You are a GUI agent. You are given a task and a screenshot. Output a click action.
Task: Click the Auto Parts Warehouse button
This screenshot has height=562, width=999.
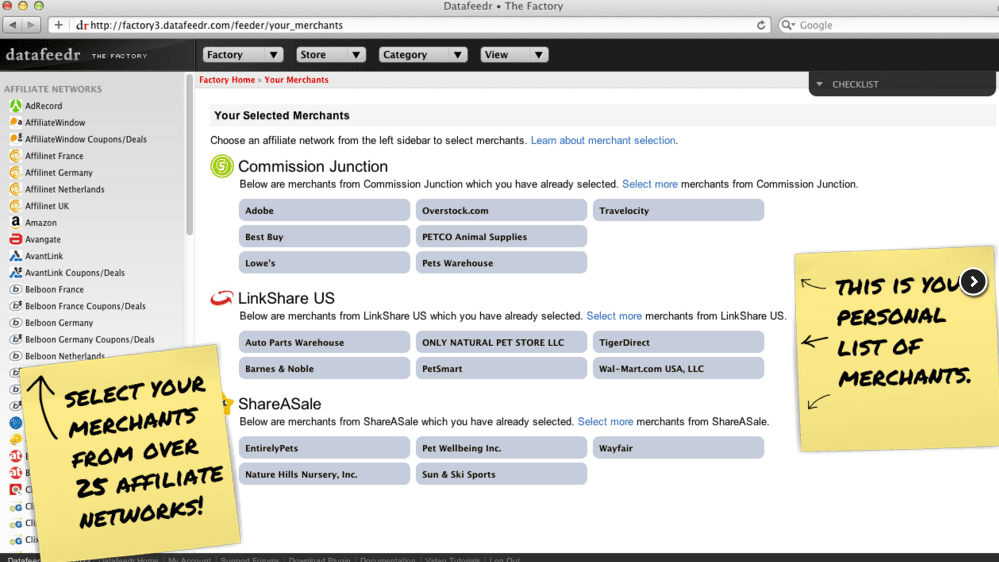324,342
